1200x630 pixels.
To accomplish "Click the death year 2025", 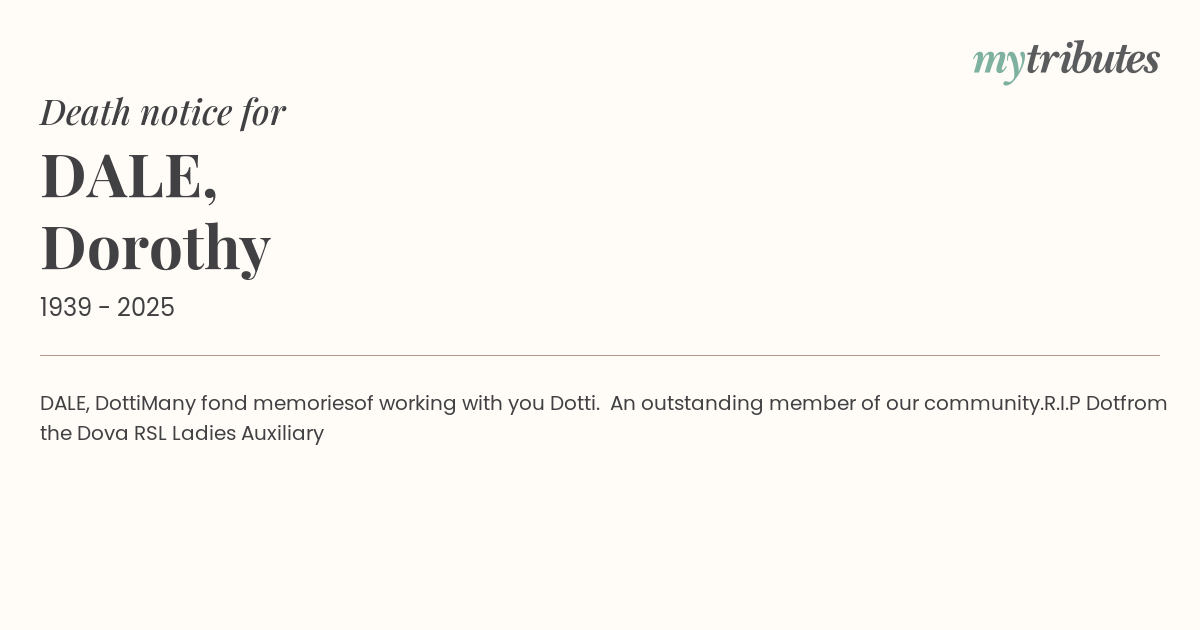I will 146,308.
